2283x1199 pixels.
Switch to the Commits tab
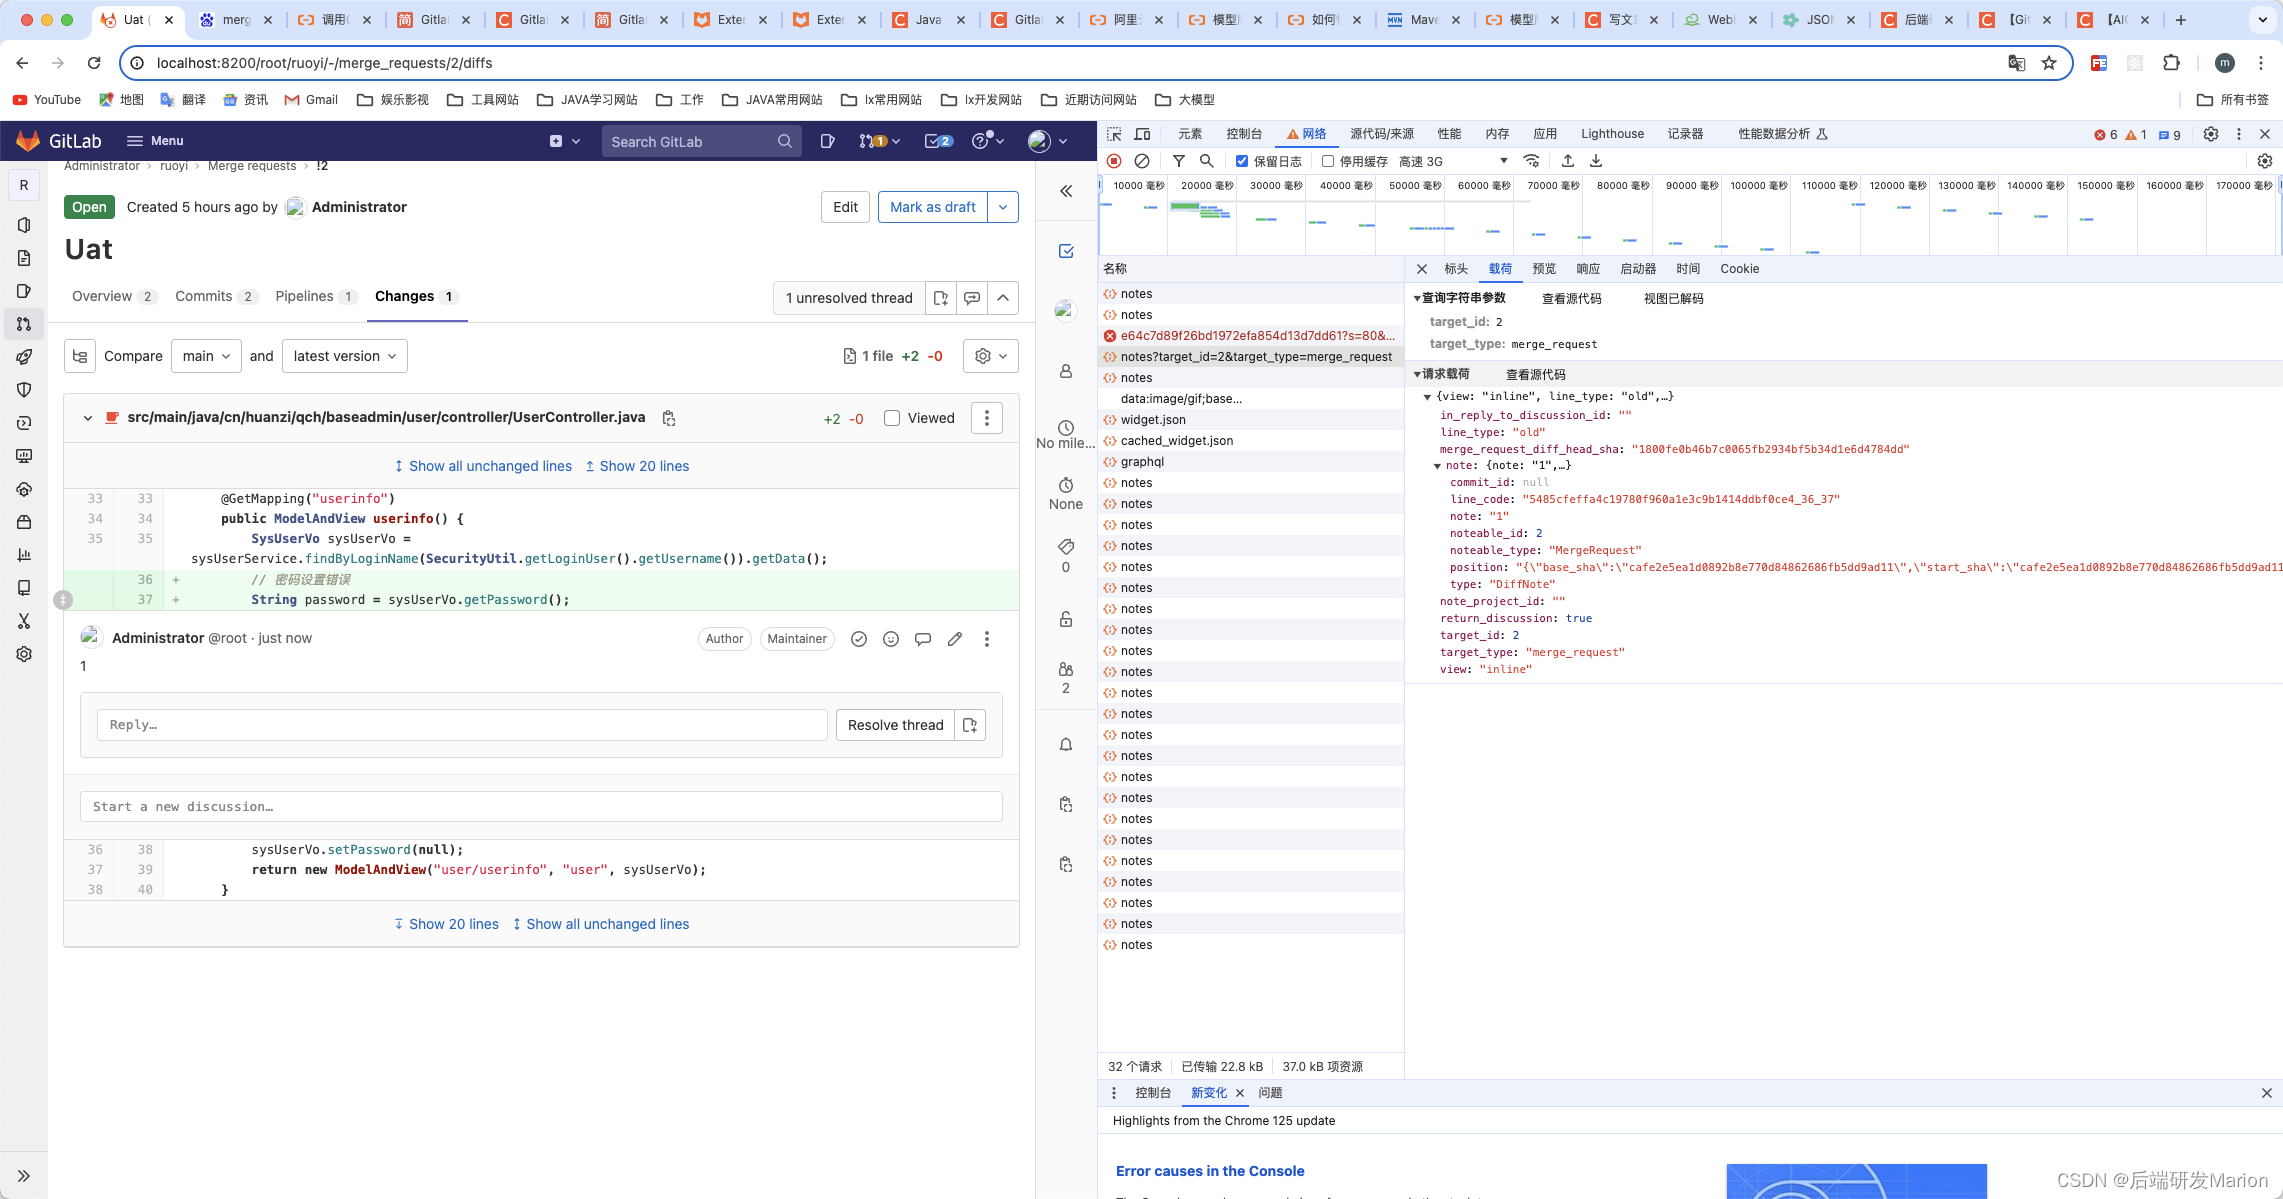pos(204,296)
